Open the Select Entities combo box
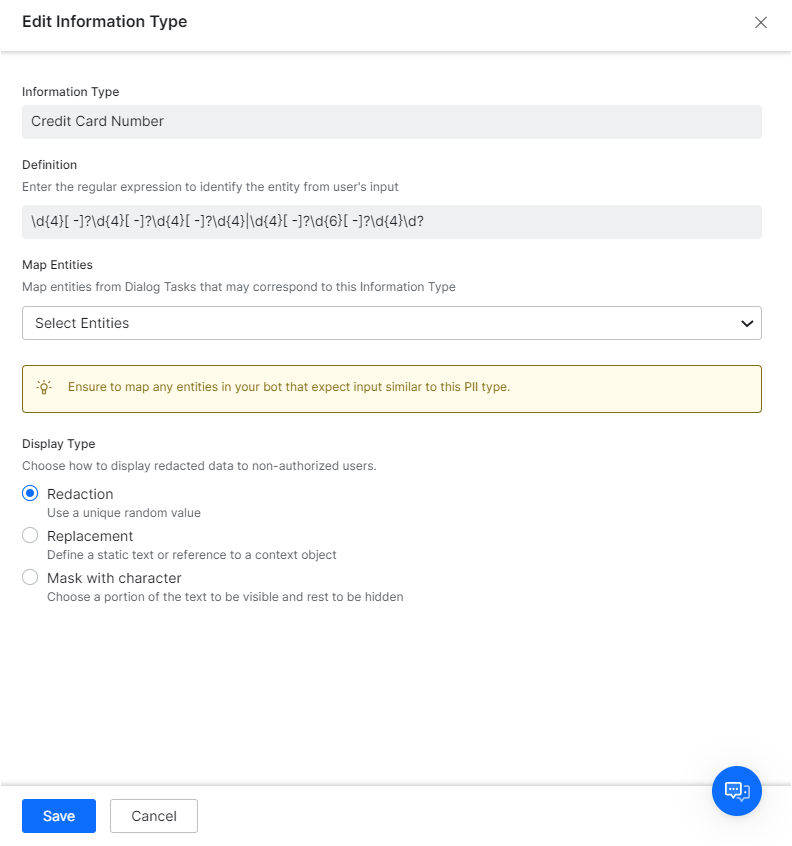 click(392, 323)
